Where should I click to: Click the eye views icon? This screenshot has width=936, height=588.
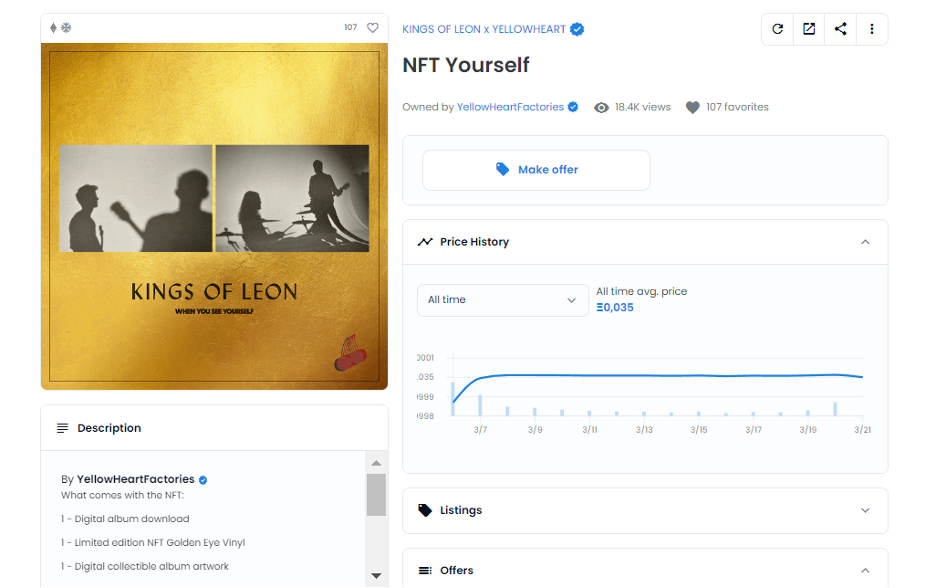[x=601, y=107]
